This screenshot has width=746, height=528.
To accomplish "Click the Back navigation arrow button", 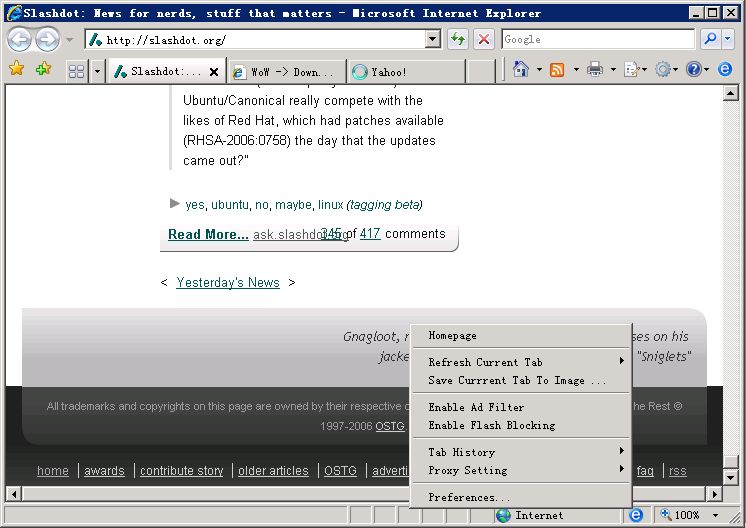I will pos(19,39).
